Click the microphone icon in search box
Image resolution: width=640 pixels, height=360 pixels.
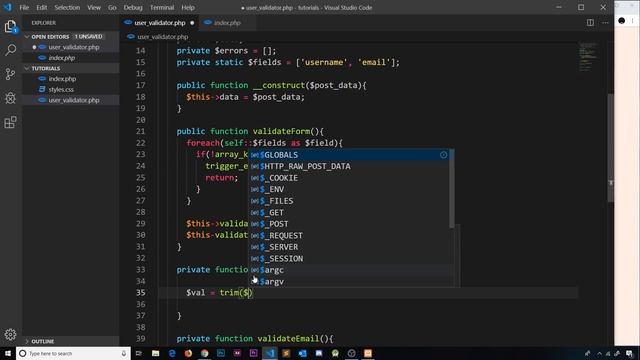(124, 353)
